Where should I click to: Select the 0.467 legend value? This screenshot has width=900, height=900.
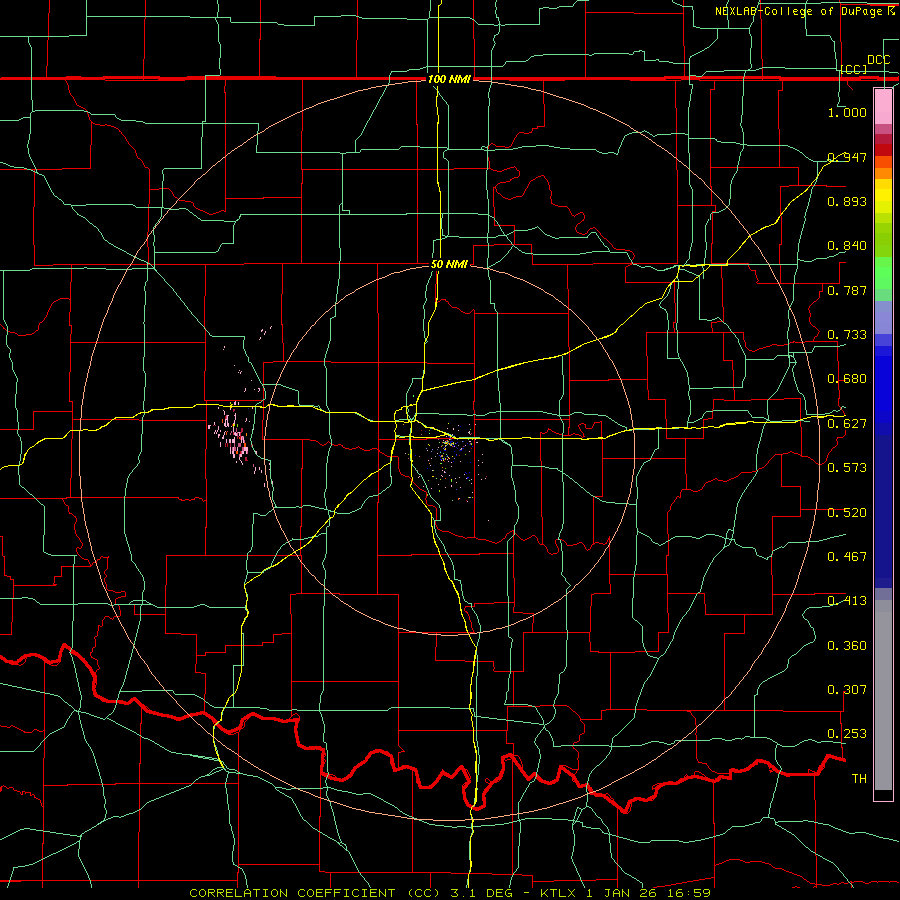click(847, 557)
